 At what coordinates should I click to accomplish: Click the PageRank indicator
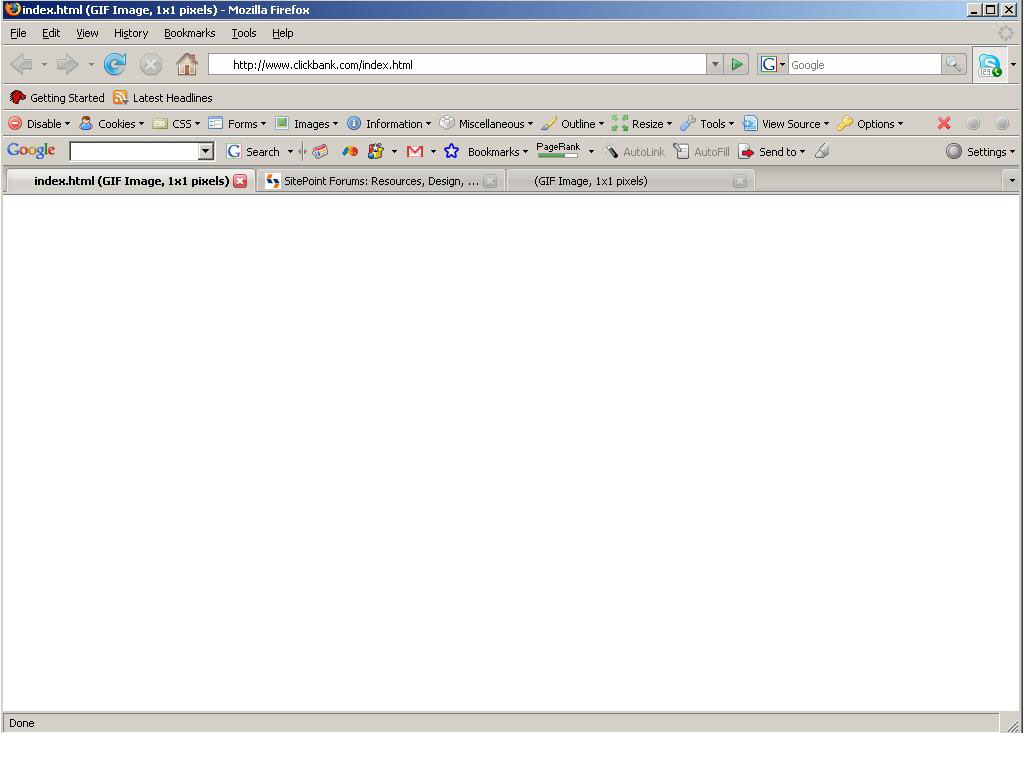coord(558,150)
